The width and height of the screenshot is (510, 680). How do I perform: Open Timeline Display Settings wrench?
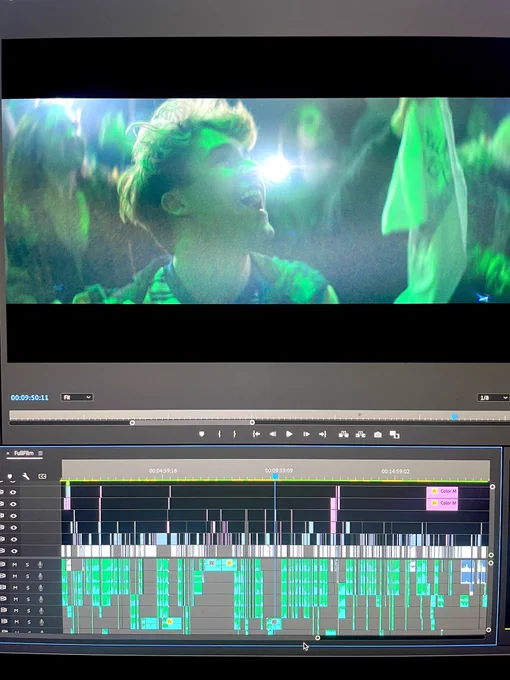[26, 477]
